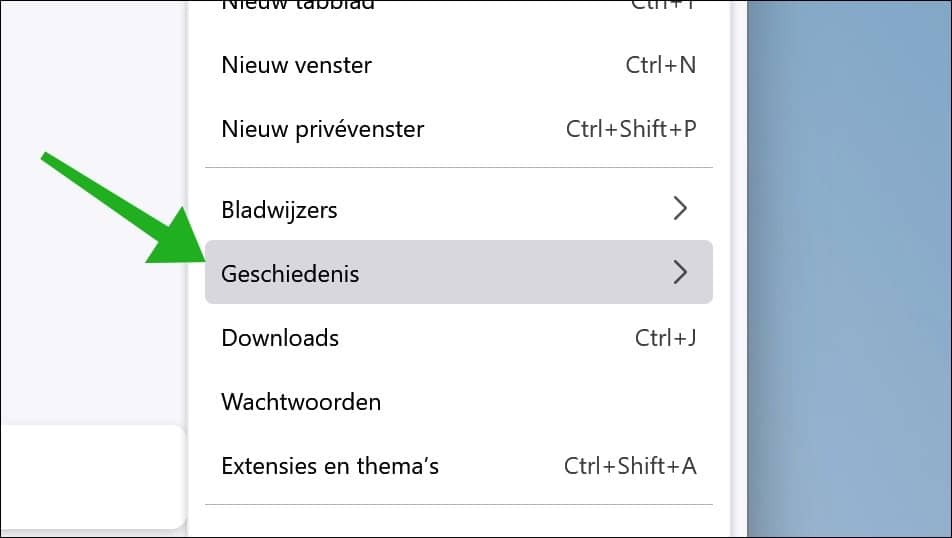Click the partially visible Nieuw tabblad item
This screenshot has height=538, width=952.
(298, 6)
